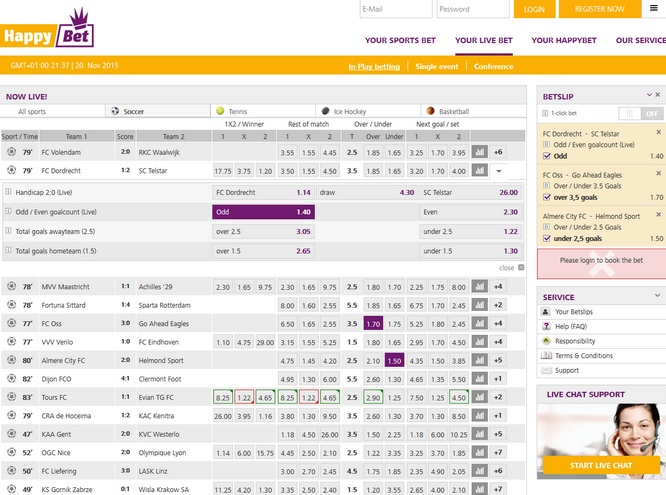Expand +7 more markets for OGC Nice
666x495 pixels.
tap(498, 453)
